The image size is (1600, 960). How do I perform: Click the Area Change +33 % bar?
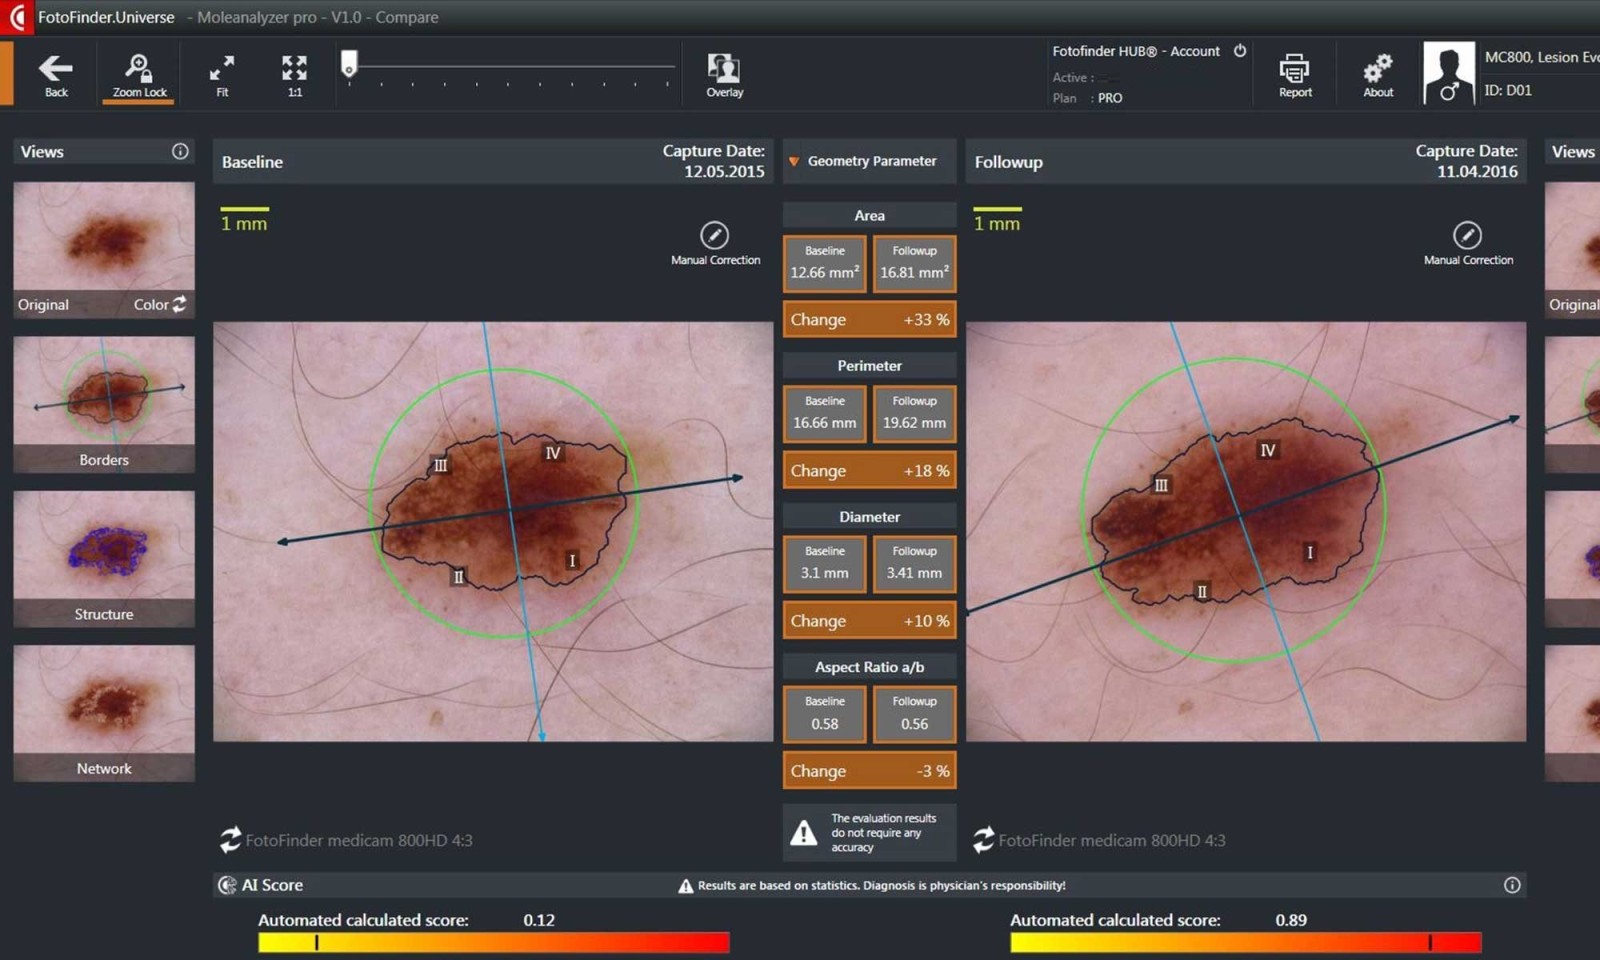[869, 320]
